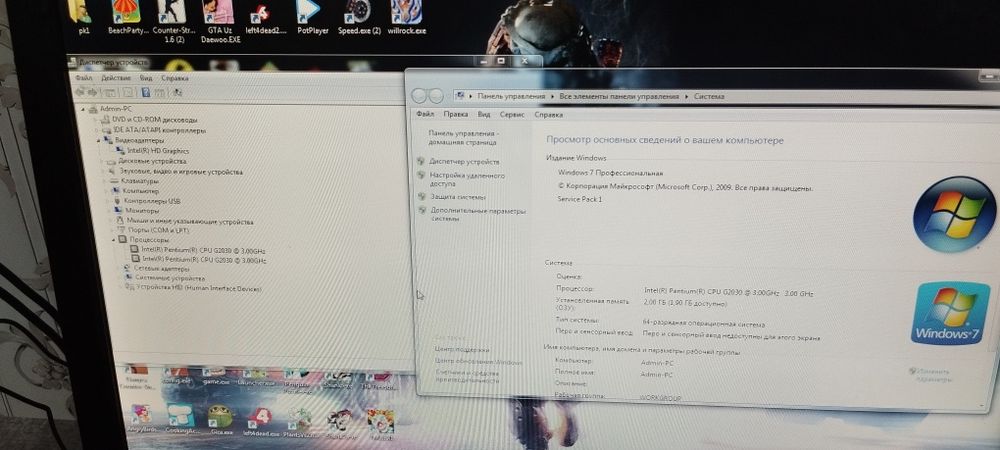Select the Counter-Strike 1.6 desktop icon
Viewport: 1000px width, 450px height.
[171, 20]
